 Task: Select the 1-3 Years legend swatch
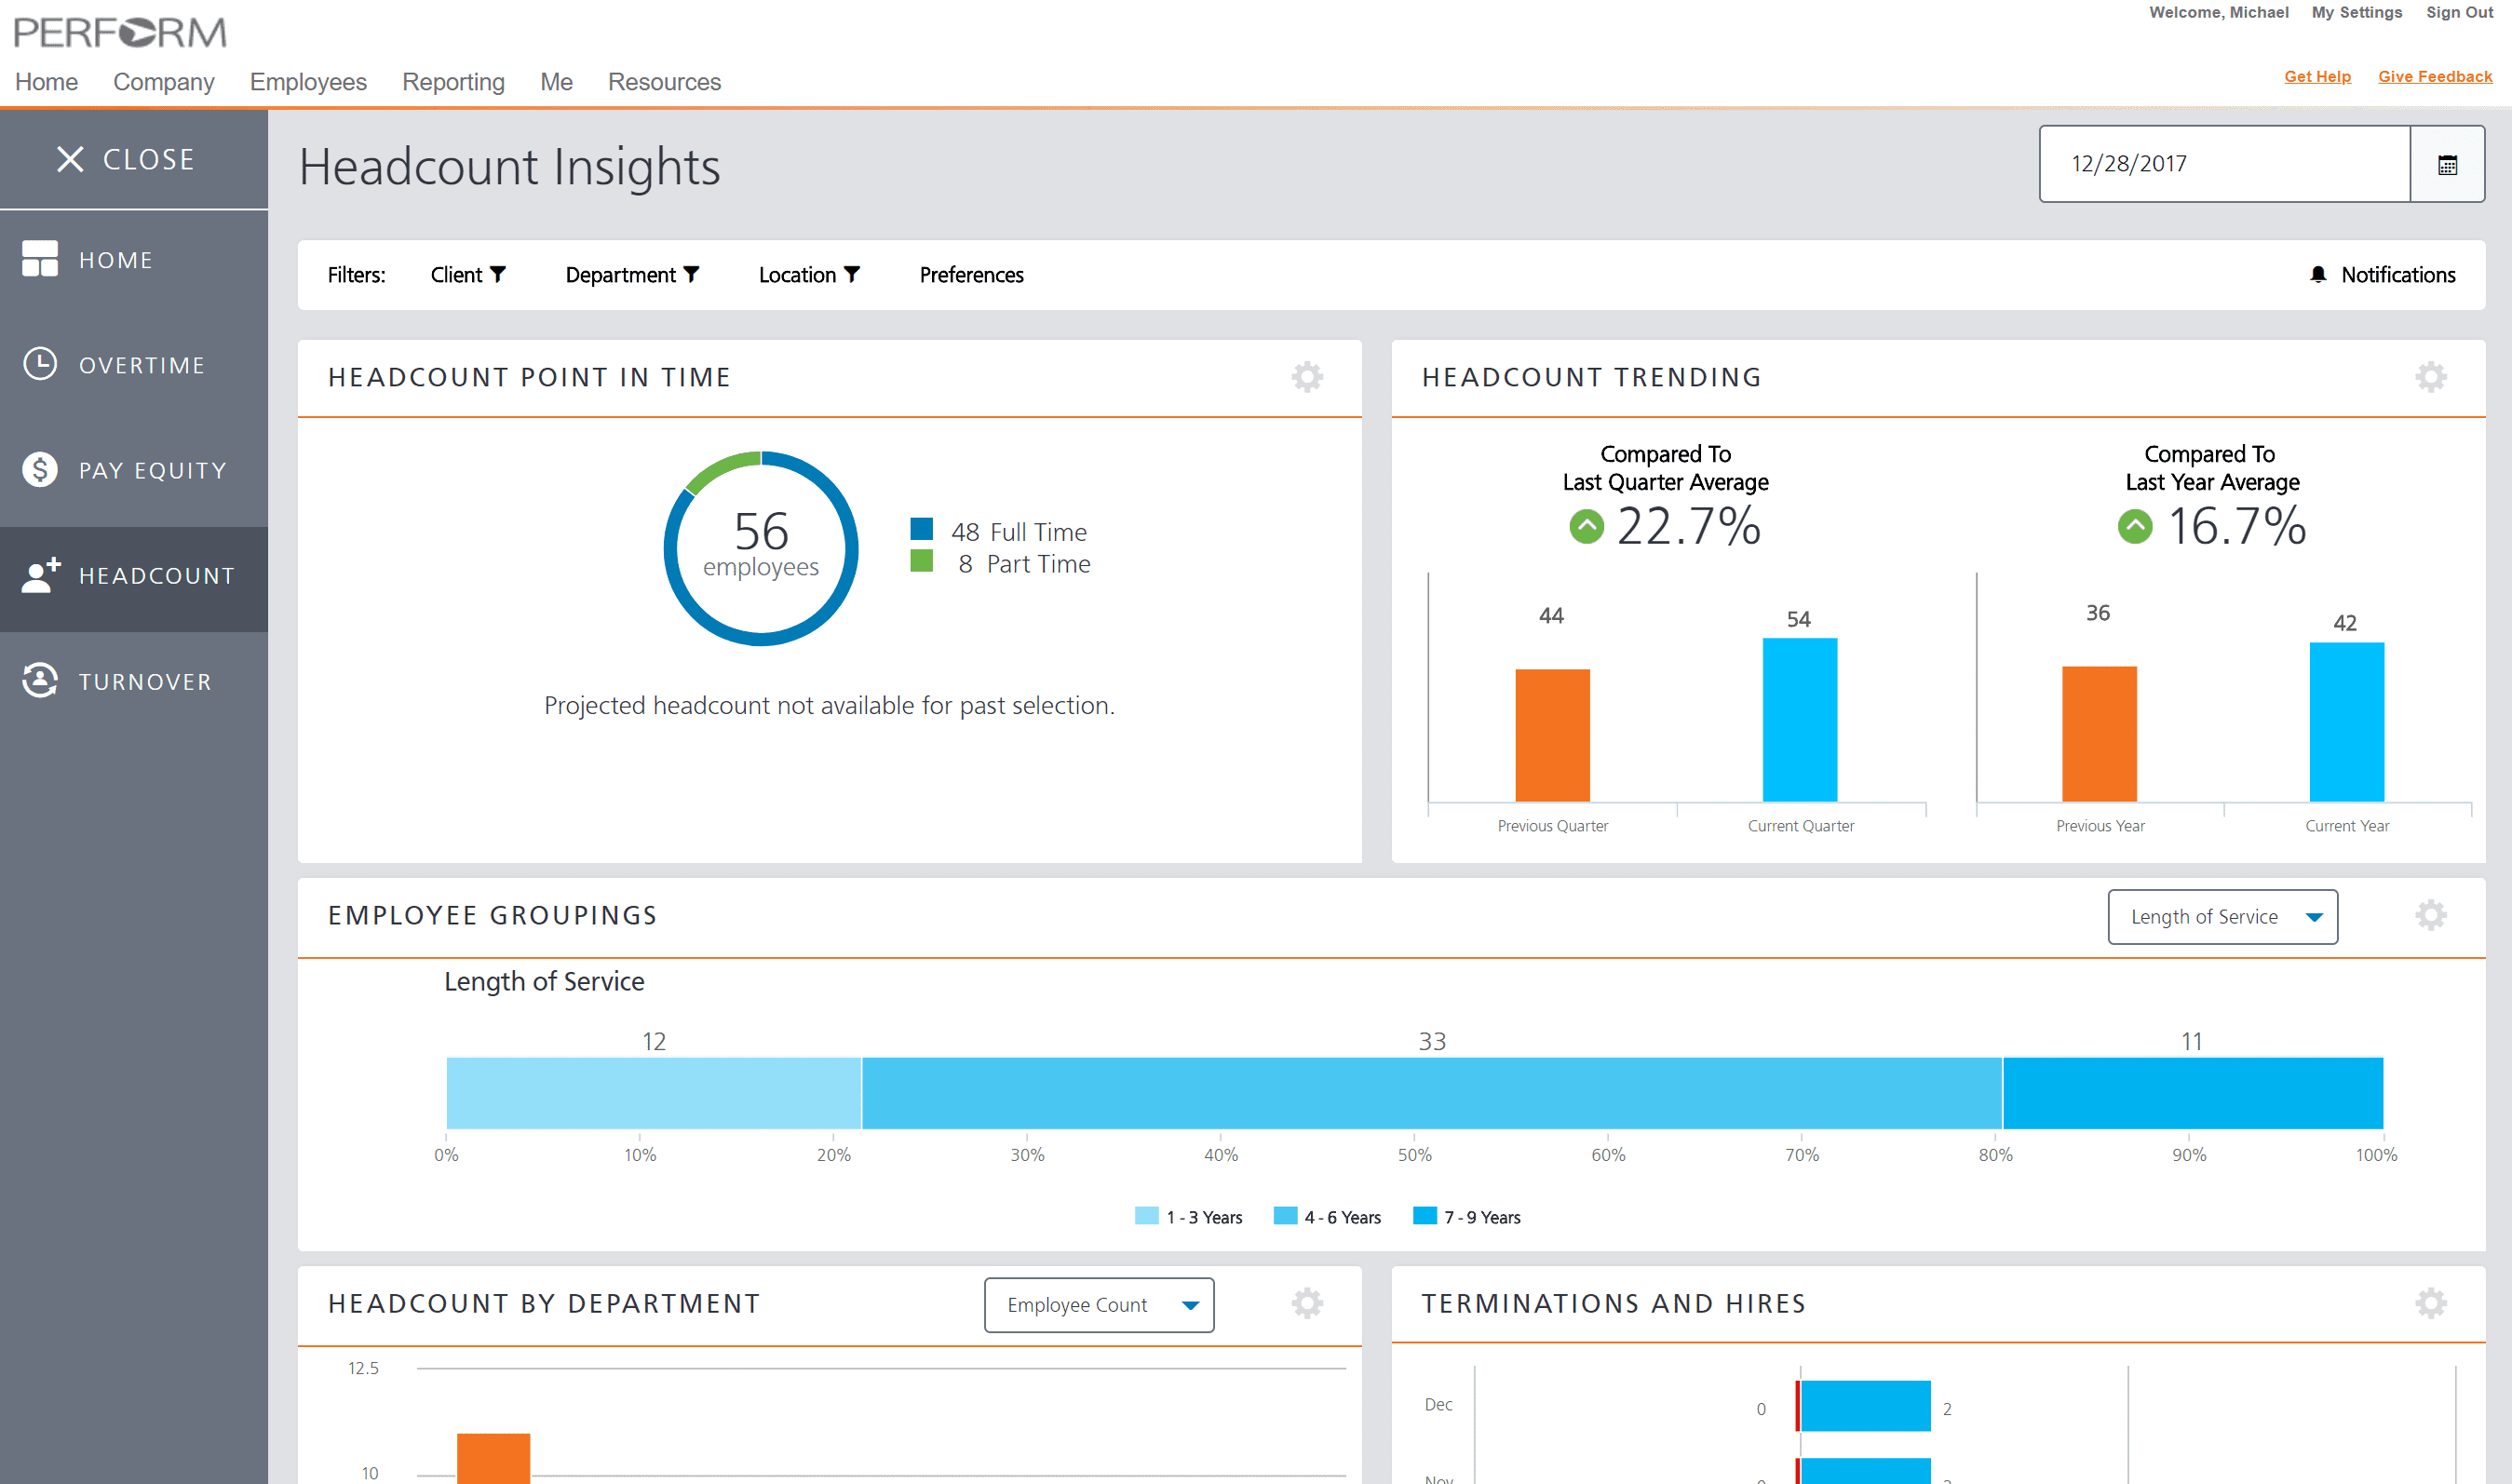(x=1147, y=1217)
